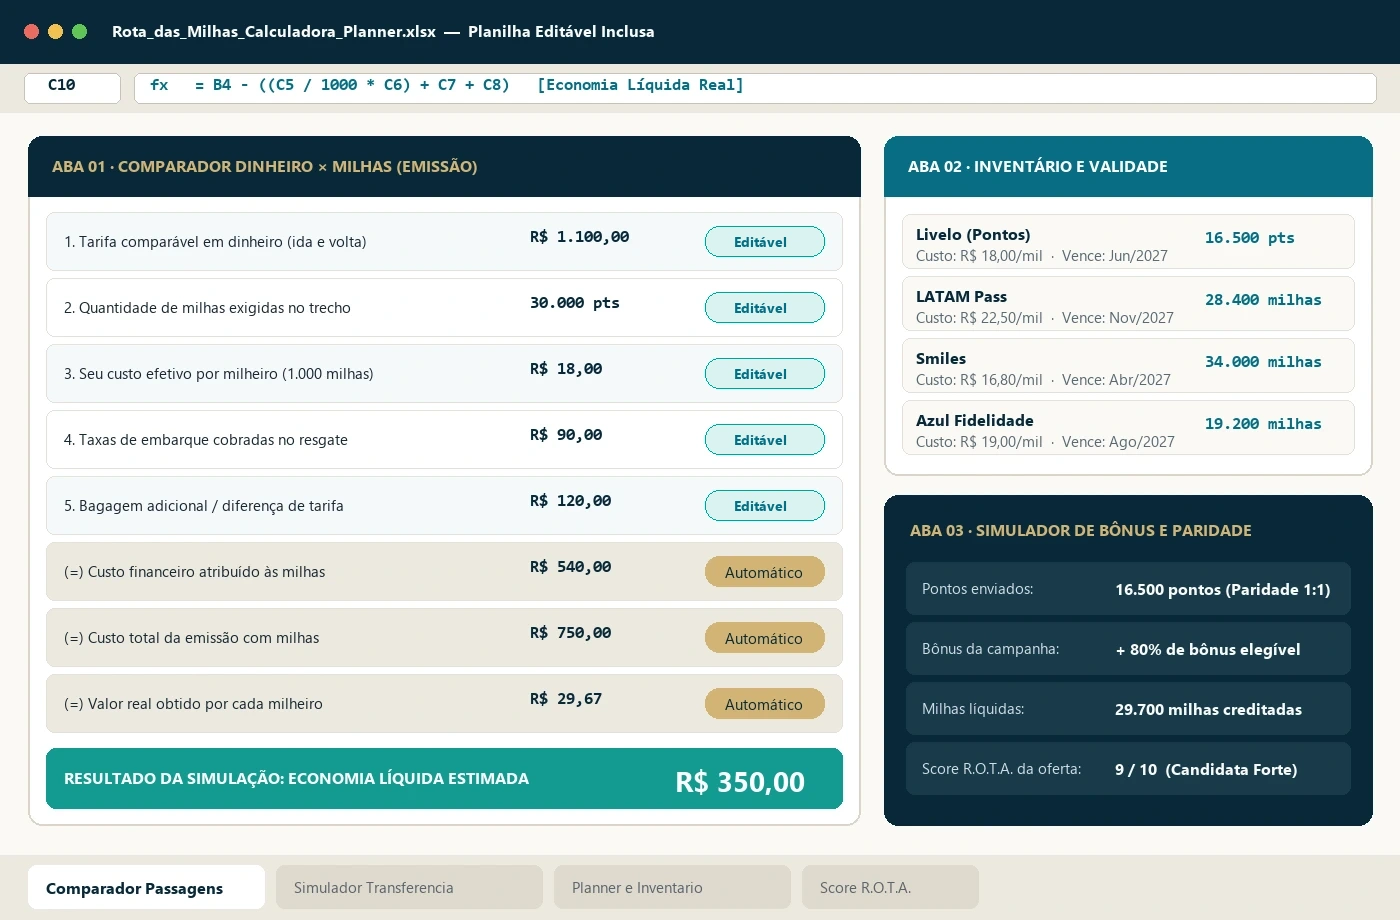Click the 9 / 10 (Candidata Forte) score
This screenshot has width=1400, height=920.
pos(1206,770)
